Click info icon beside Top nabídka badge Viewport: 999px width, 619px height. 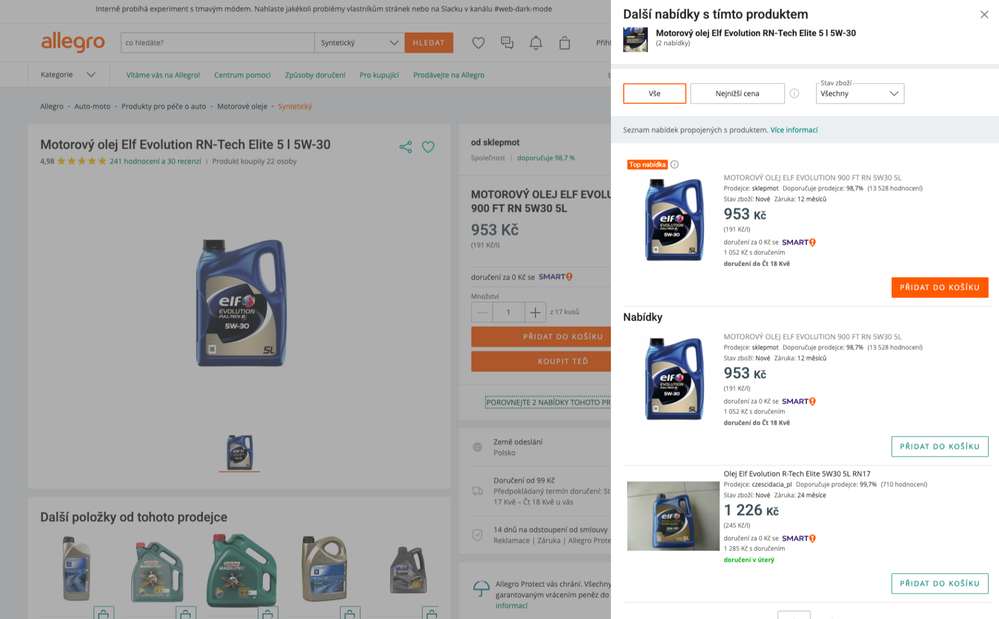click(675, 165)
